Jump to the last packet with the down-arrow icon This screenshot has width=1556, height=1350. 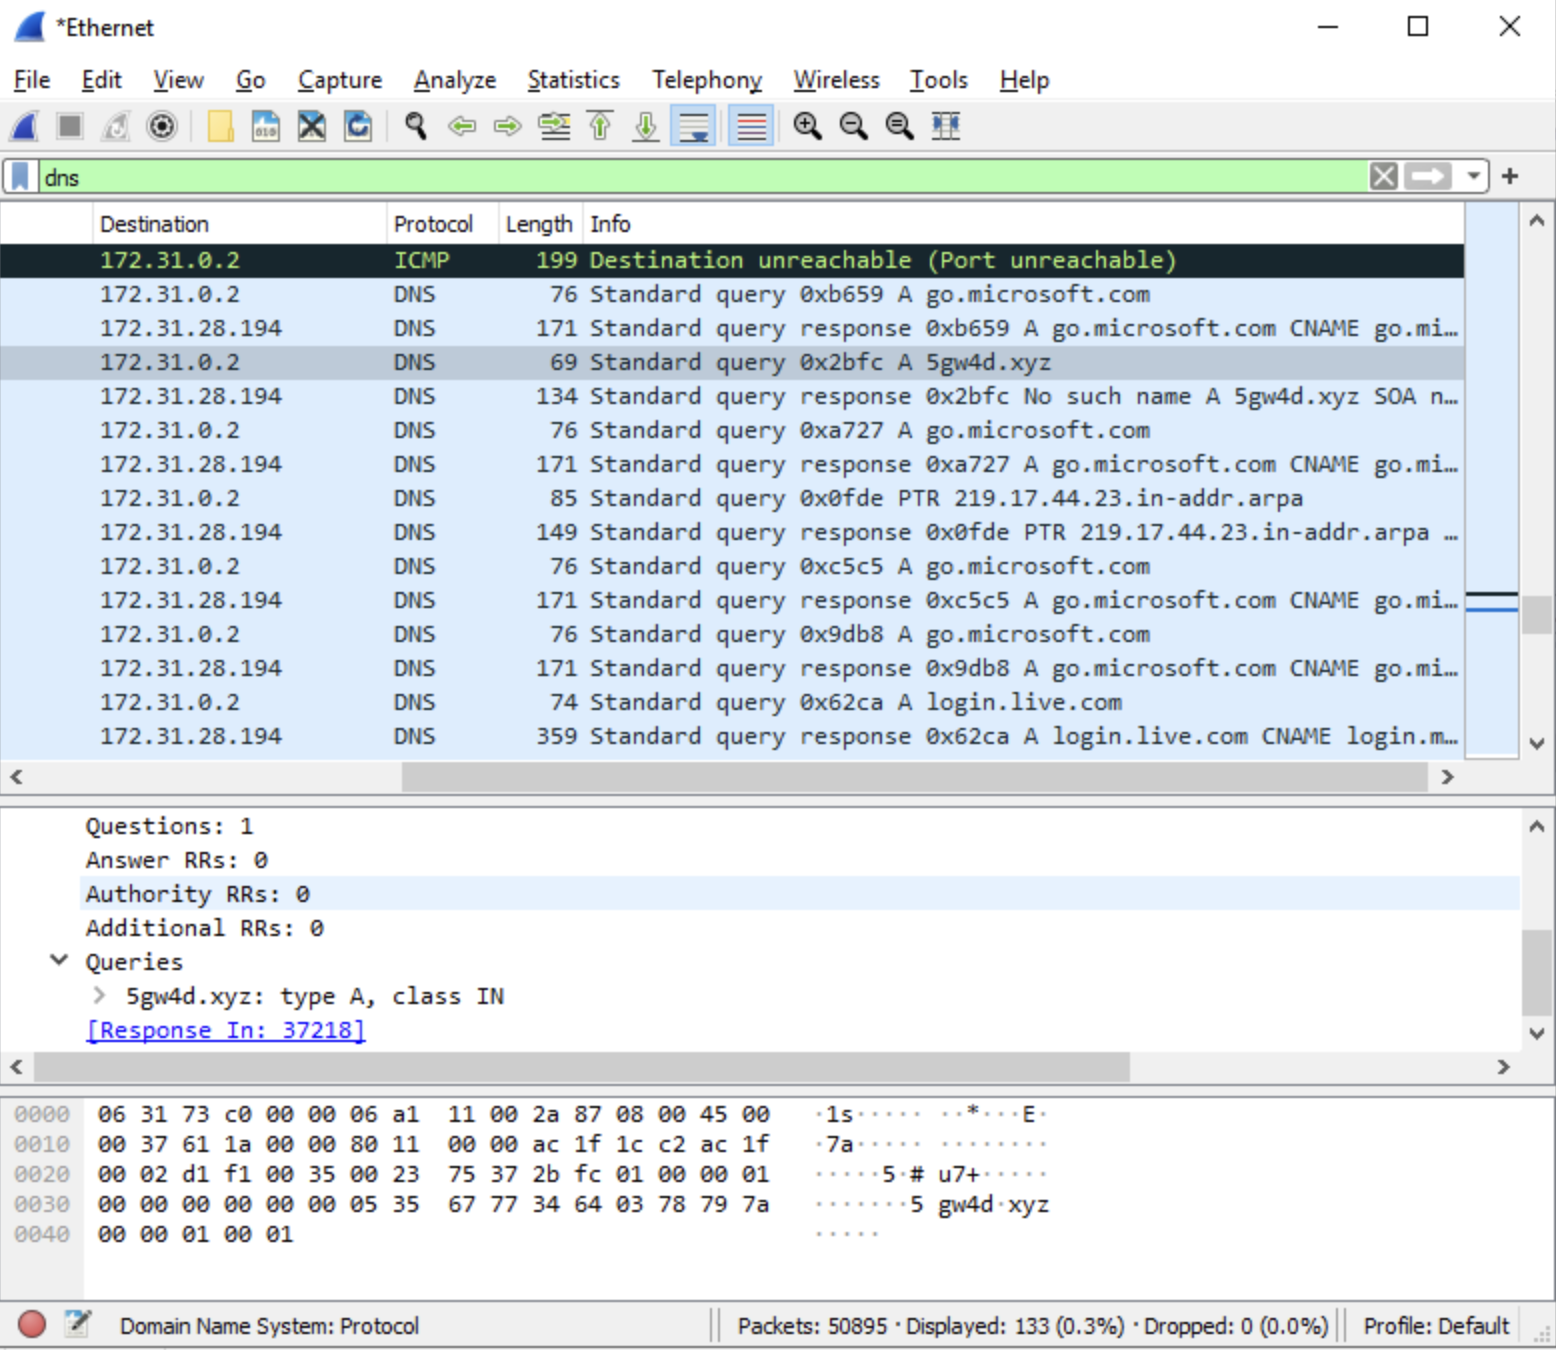coord(646,126)
